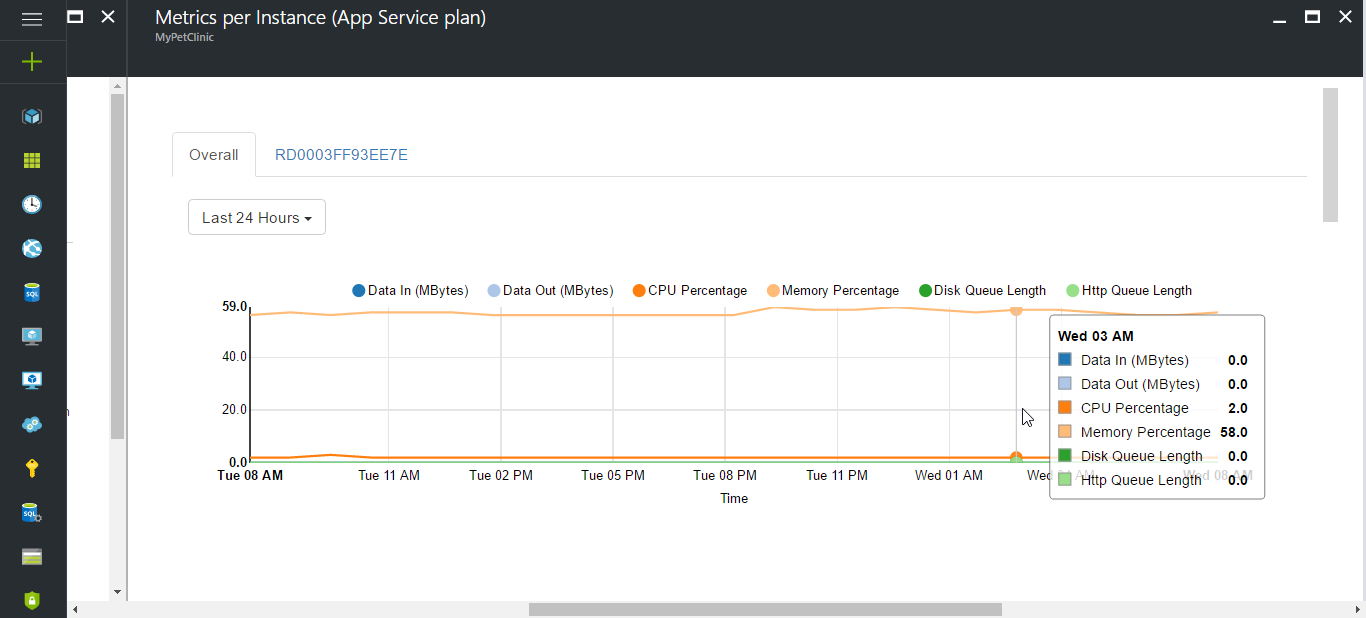The image size is (1366, 618).
Task: Toggle CPU Percentage series in legend
Action: [690, 291]
